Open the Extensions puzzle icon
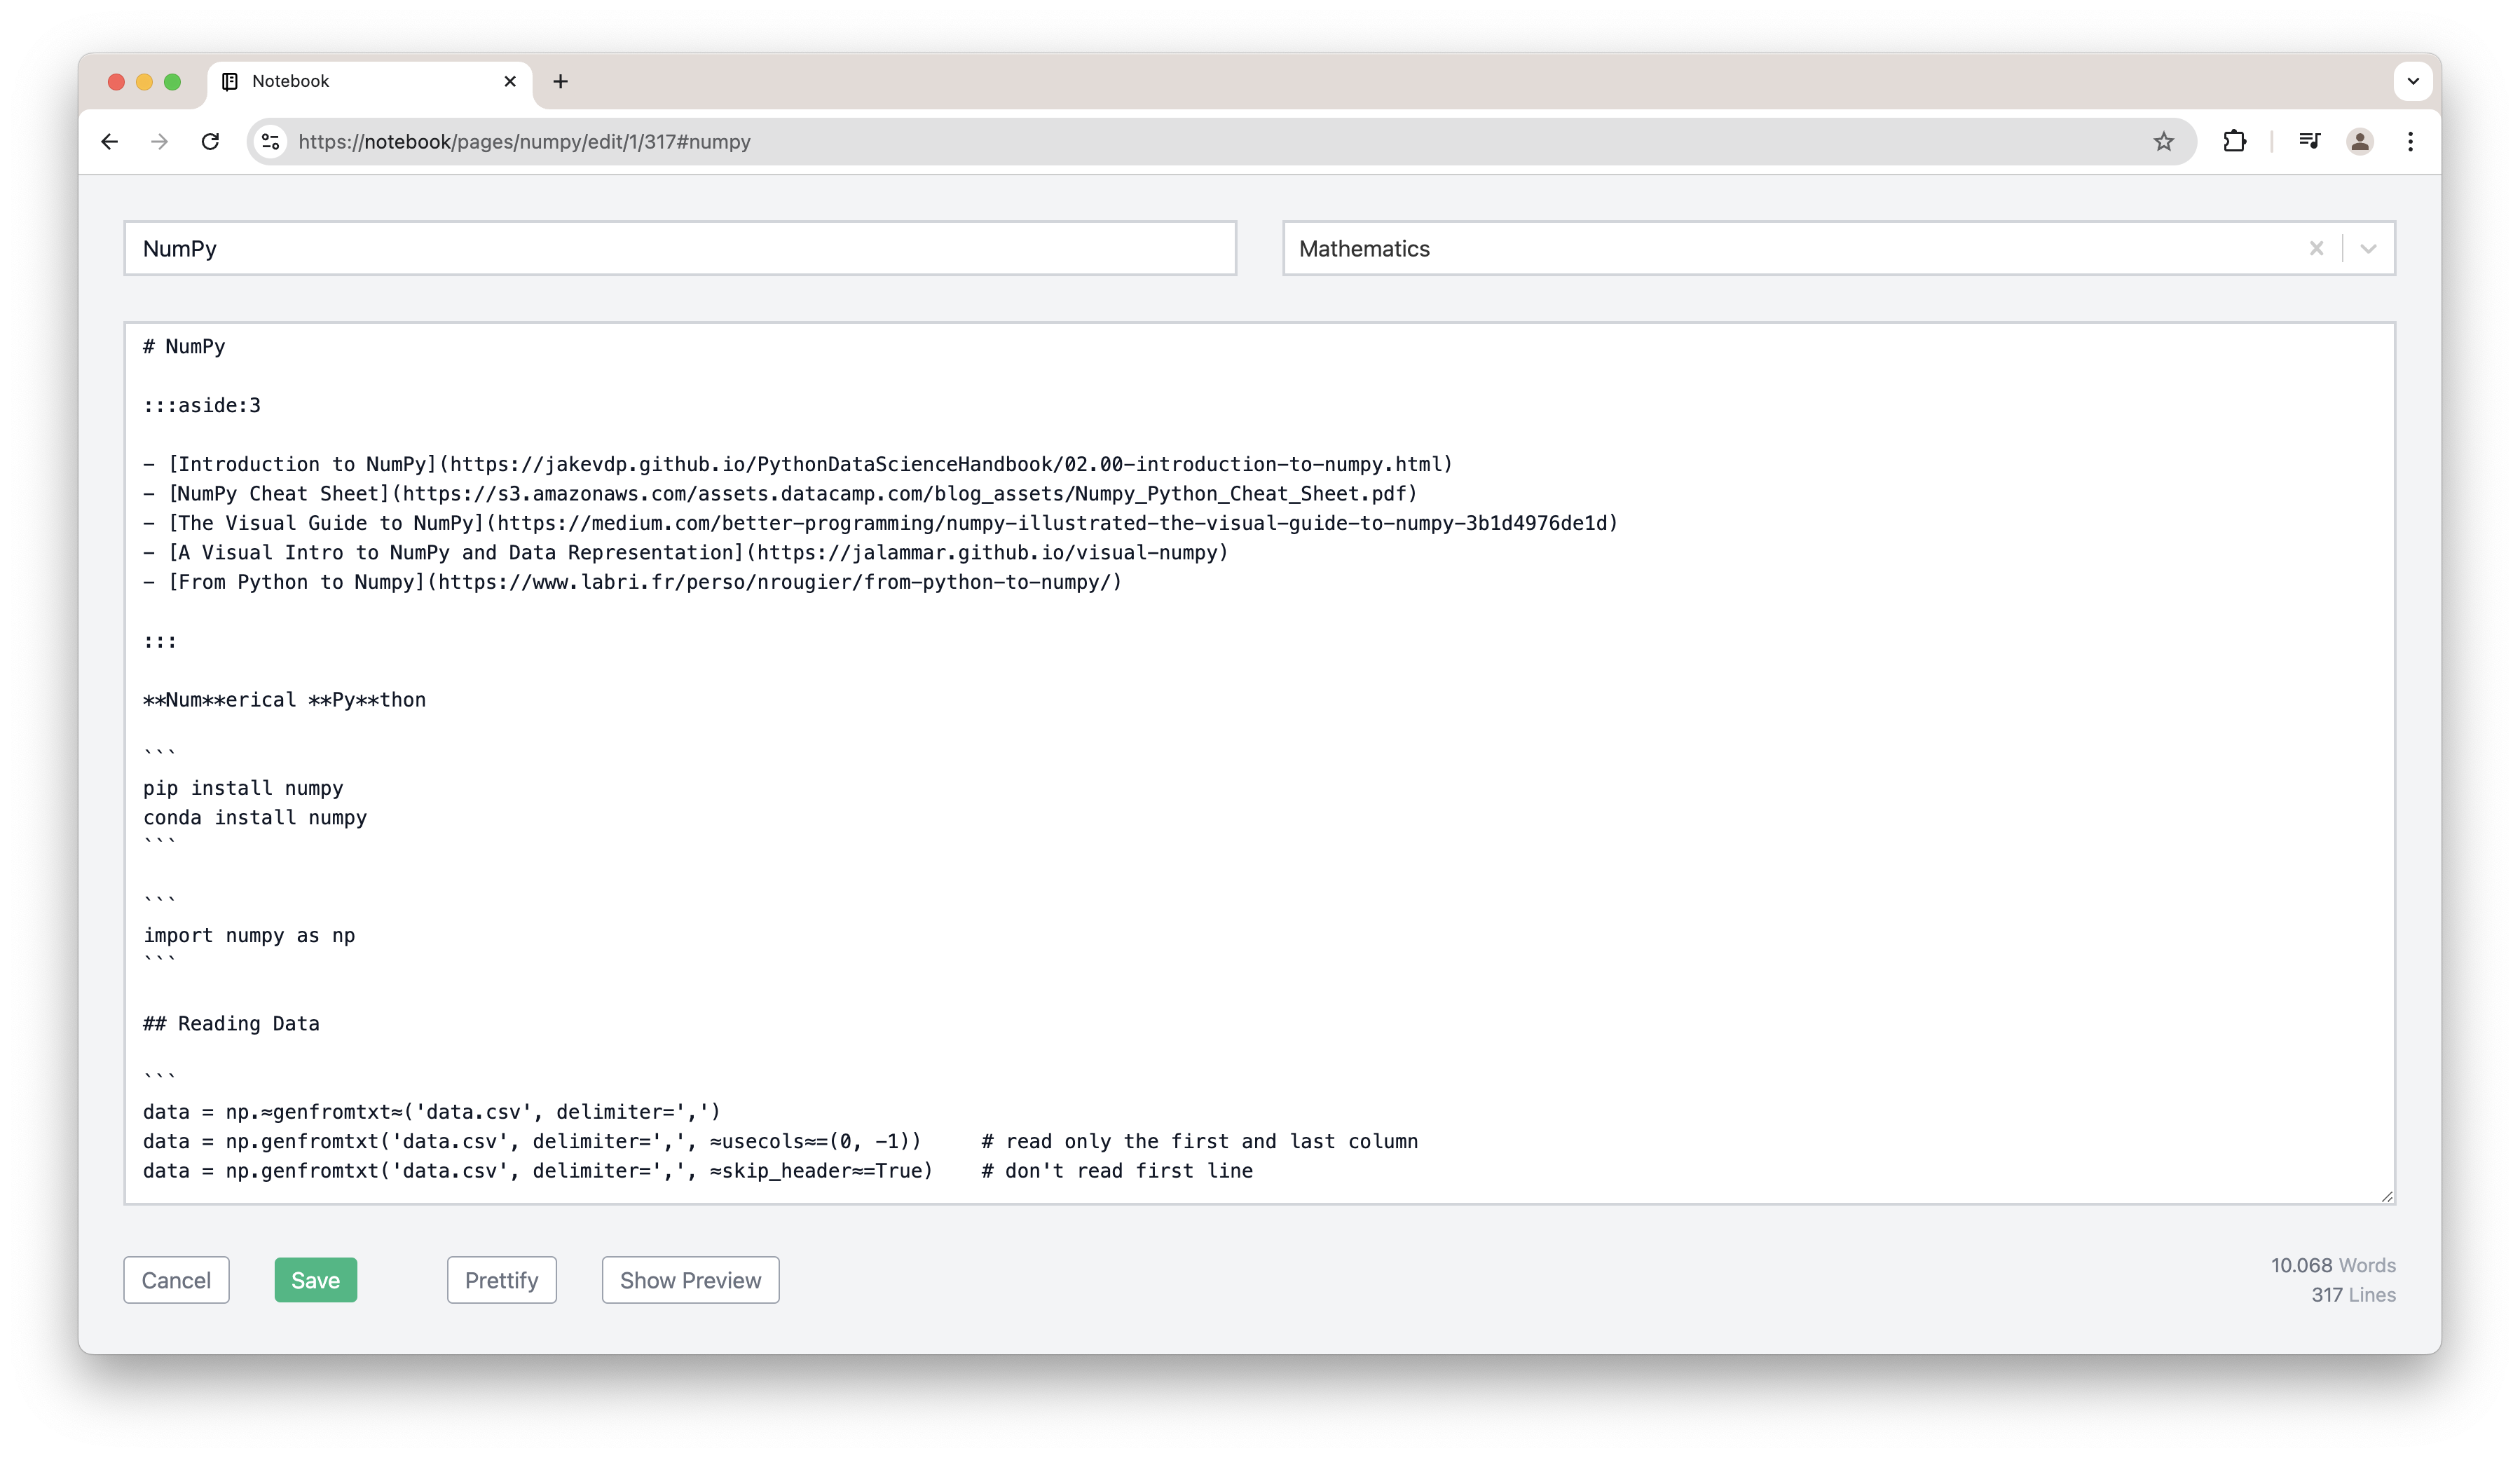The width and height of the screenshot is (2520, 1458). (x=2234, y=142)
